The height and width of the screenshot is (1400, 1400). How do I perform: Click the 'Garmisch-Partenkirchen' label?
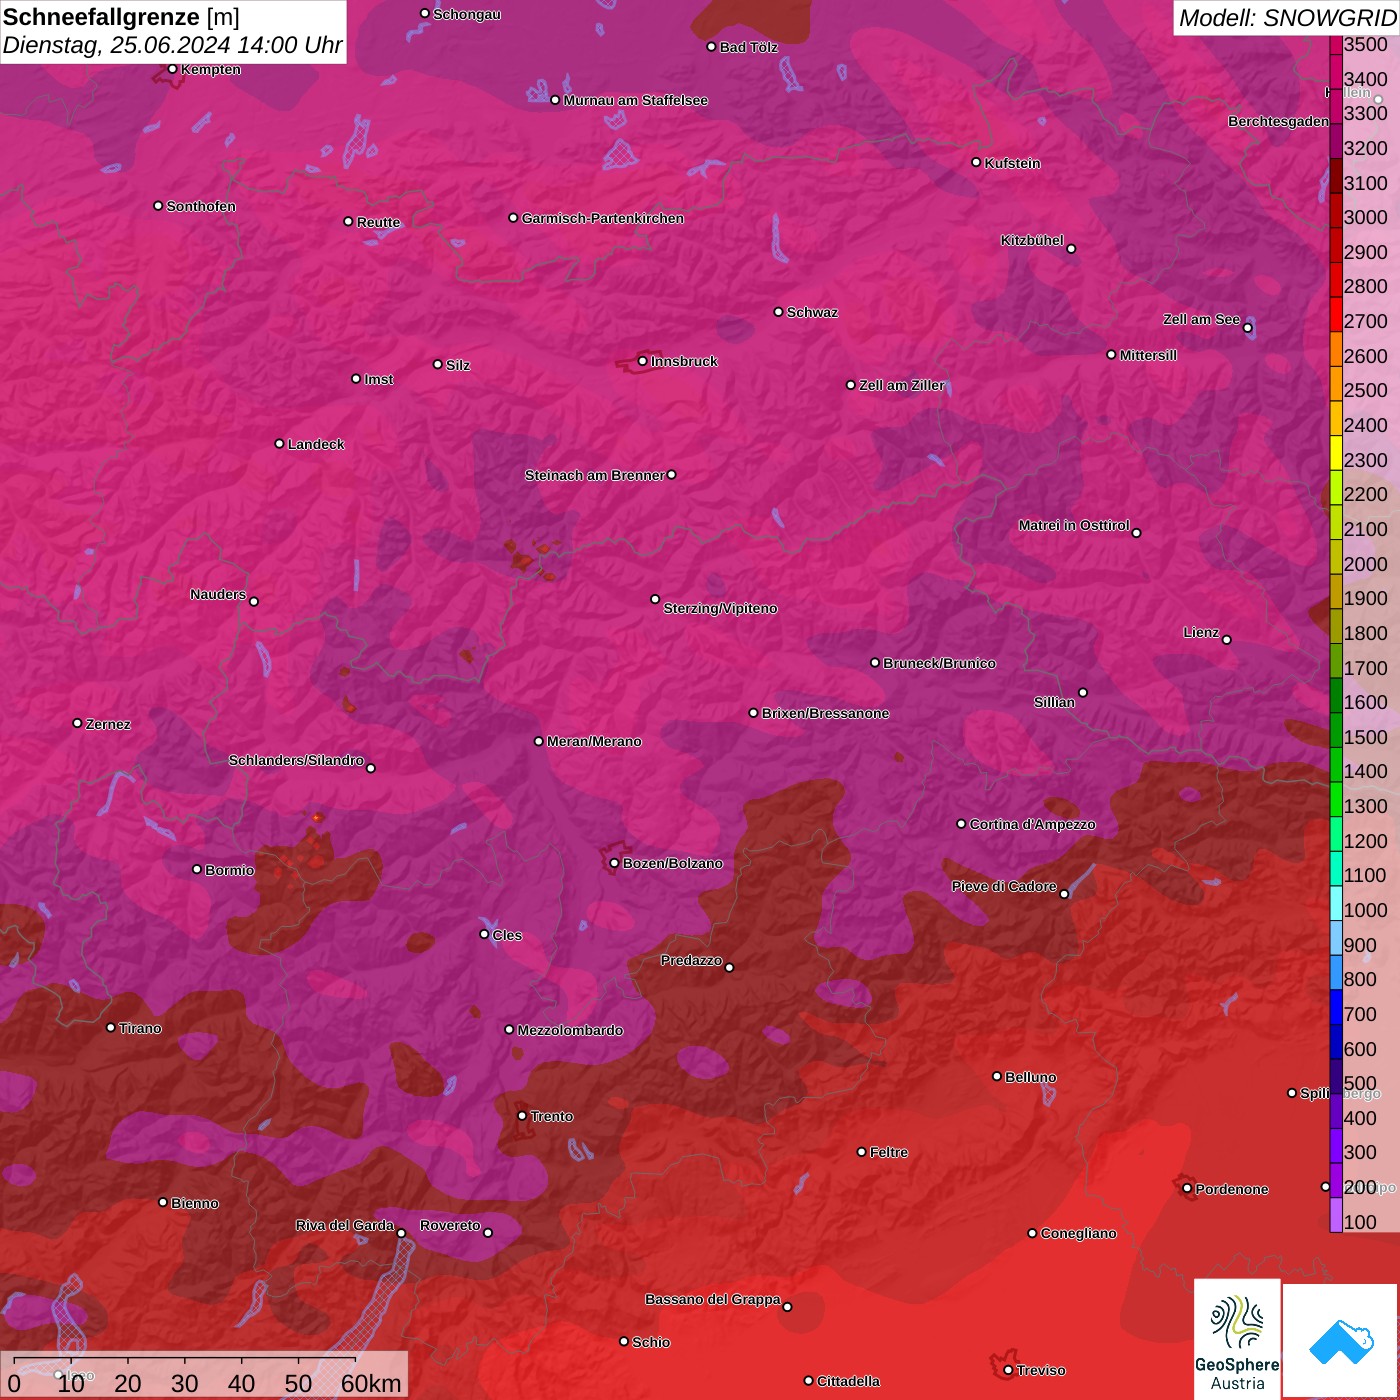pyautogui.click(x=603, y=218)
